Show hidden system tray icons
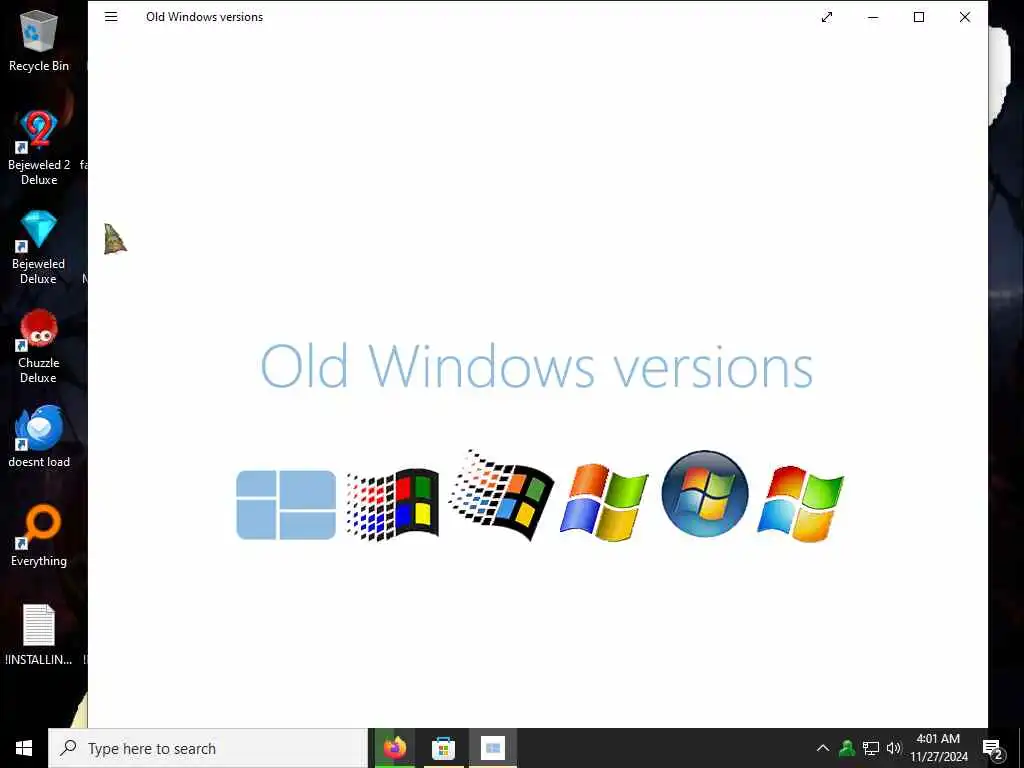 [x=823, y=748]
